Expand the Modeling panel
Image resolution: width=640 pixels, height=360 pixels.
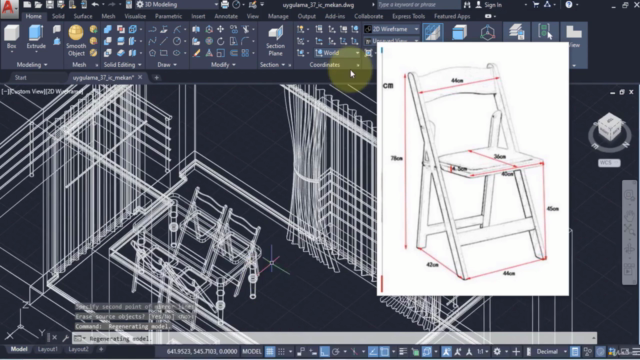pos(32,64)
